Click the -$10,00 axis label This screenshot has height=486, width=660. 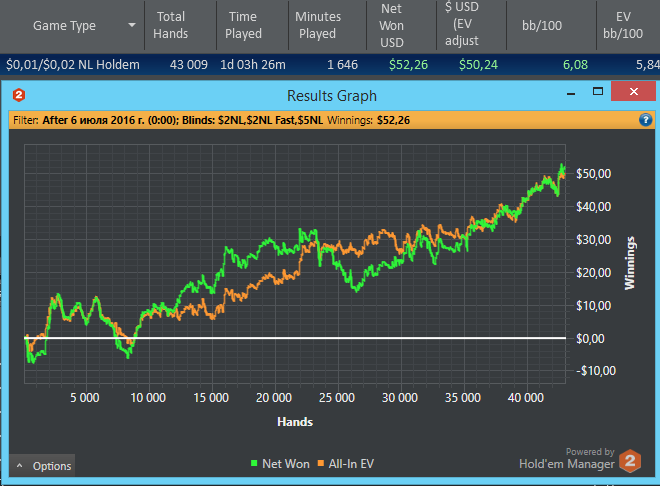[x=596, y=371]
